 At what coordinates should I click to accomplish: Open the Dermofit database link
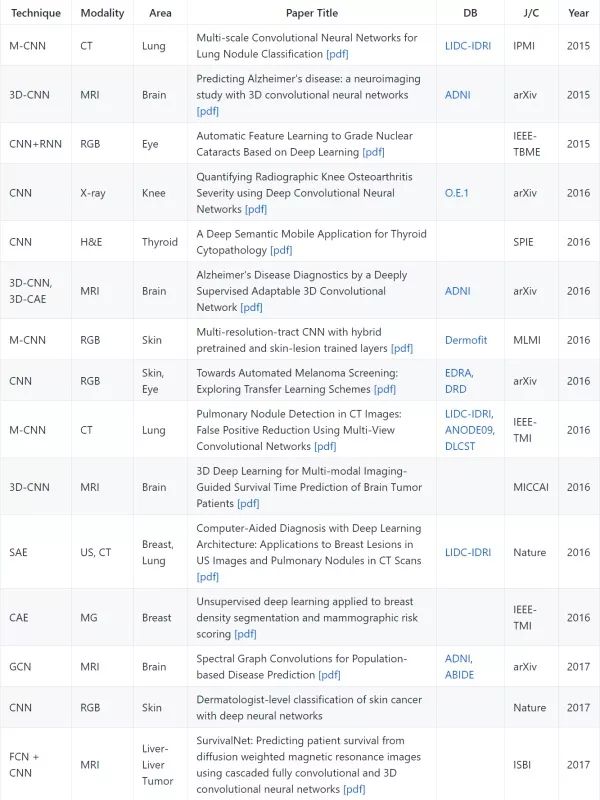(x=466, y=340)
